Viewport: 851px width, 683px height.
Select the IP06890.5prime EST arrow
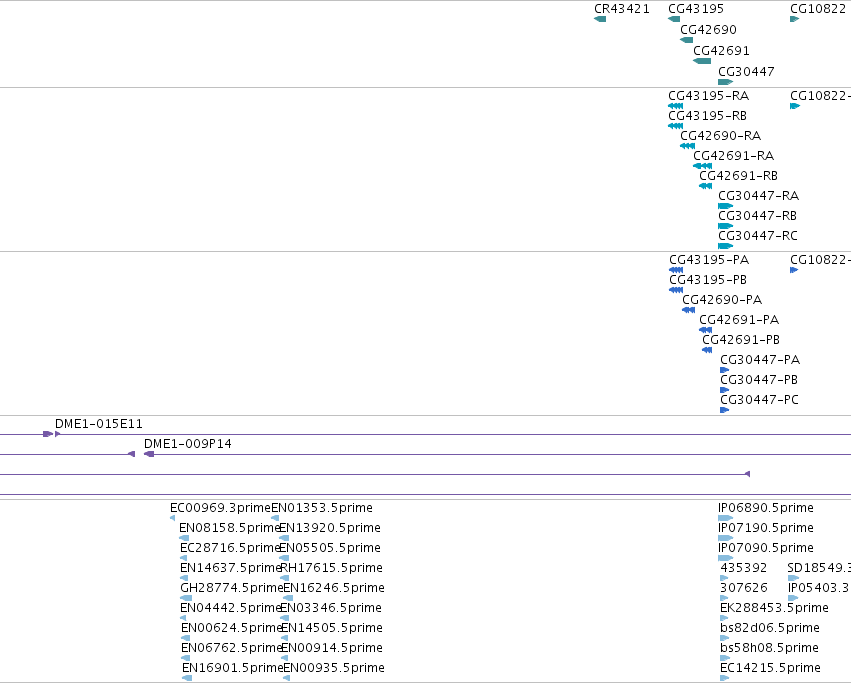[726, 518]
